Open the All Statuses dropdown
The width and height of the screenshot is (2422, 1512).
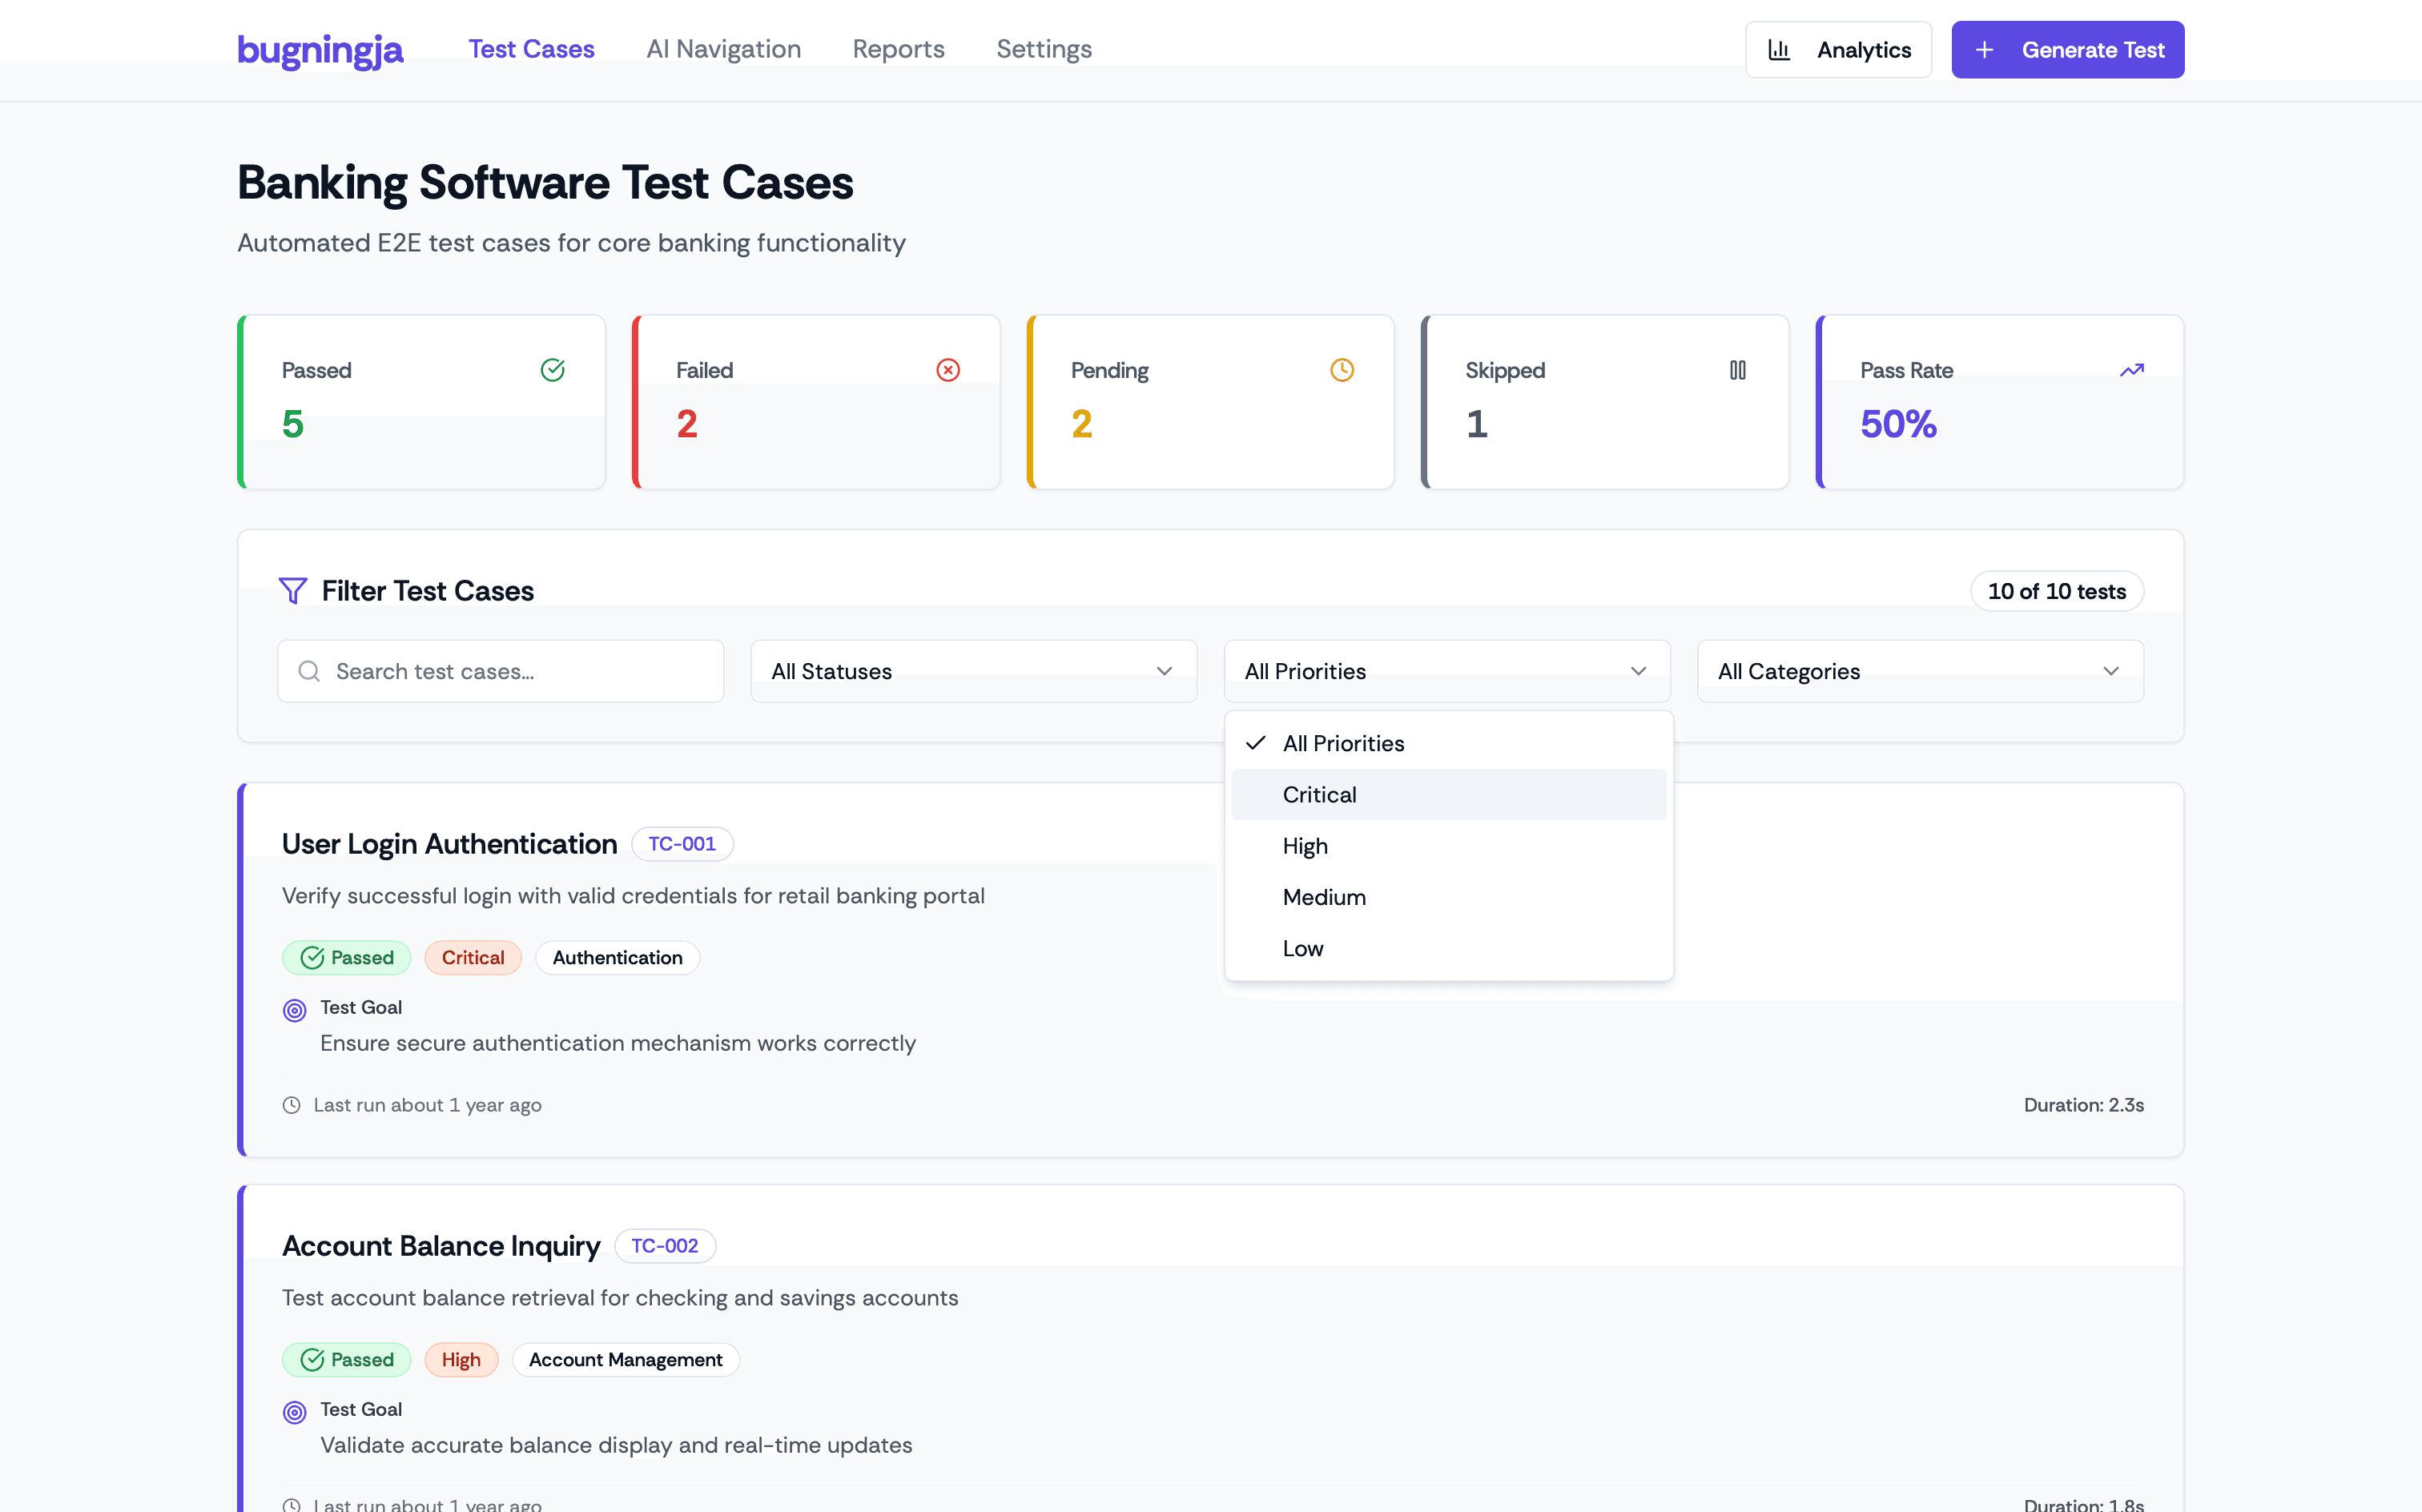coord(973,671)
